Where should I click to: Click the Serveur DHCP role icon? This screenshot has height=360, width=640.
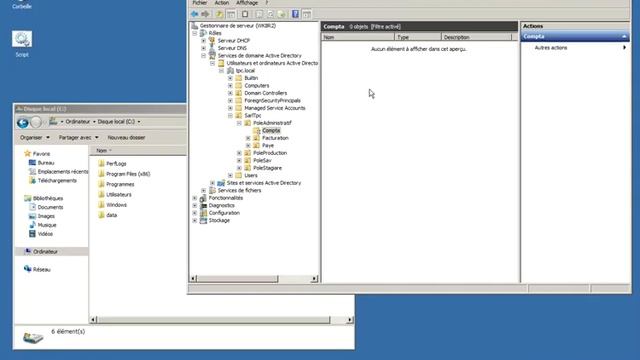212,40
